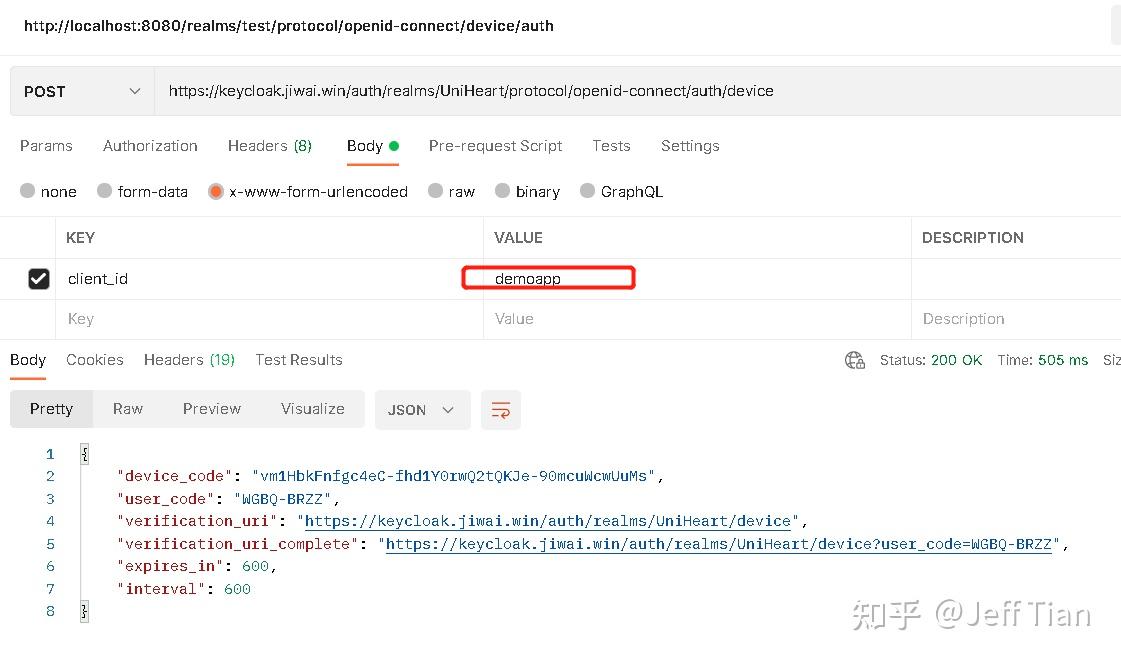The height and width of the screenshot is (661, 1121).
Task: Open the JSON response format dropdown
Action: pos(422,409)
